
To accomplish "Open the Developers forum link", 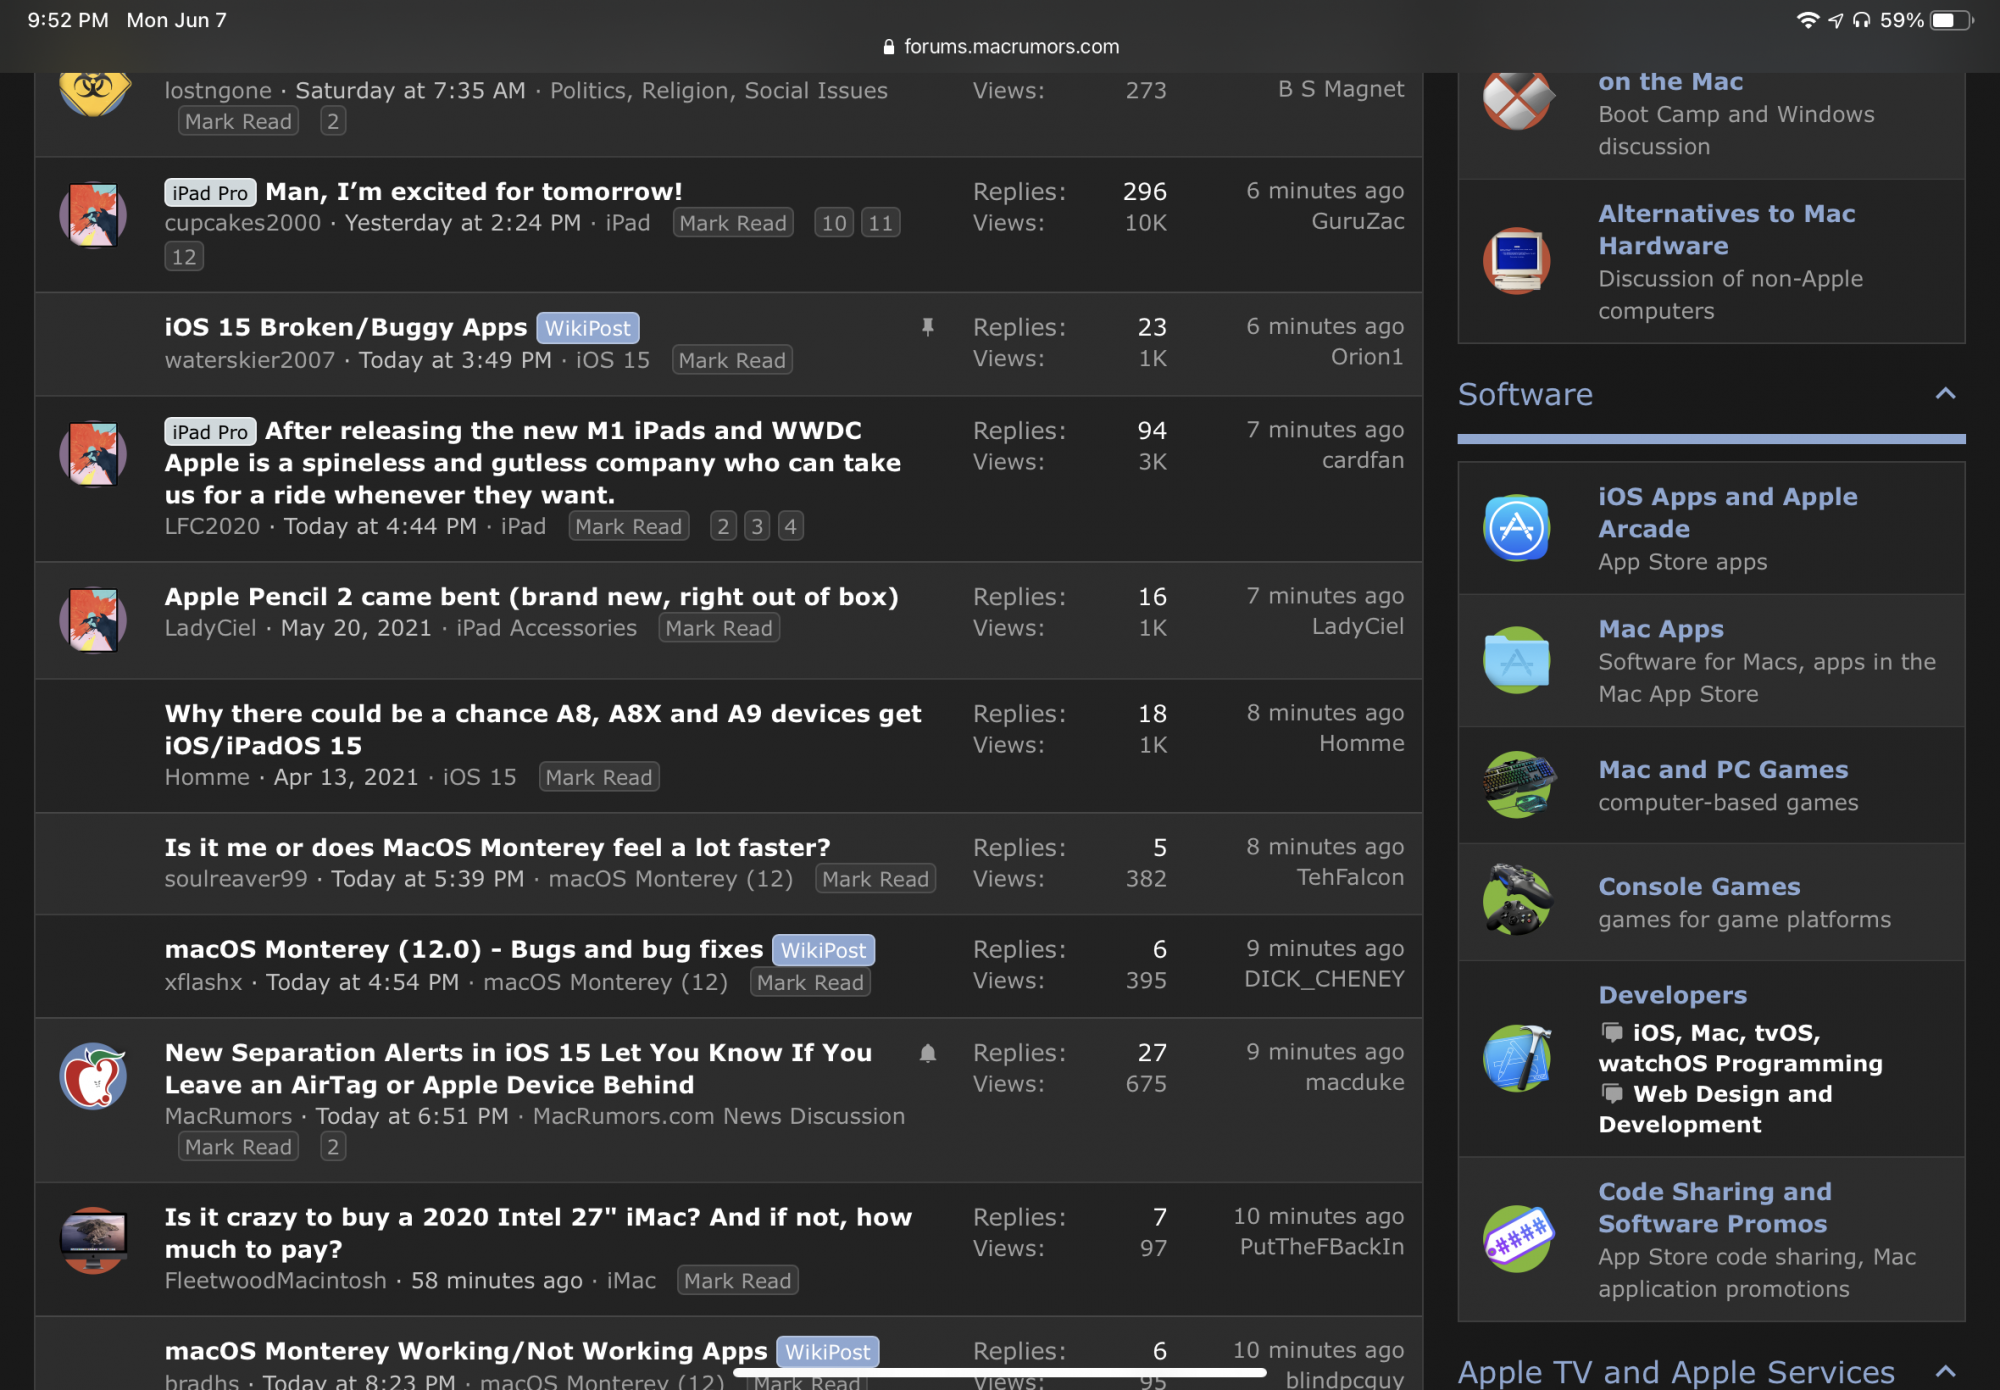I will click(x=1673, y=995).
